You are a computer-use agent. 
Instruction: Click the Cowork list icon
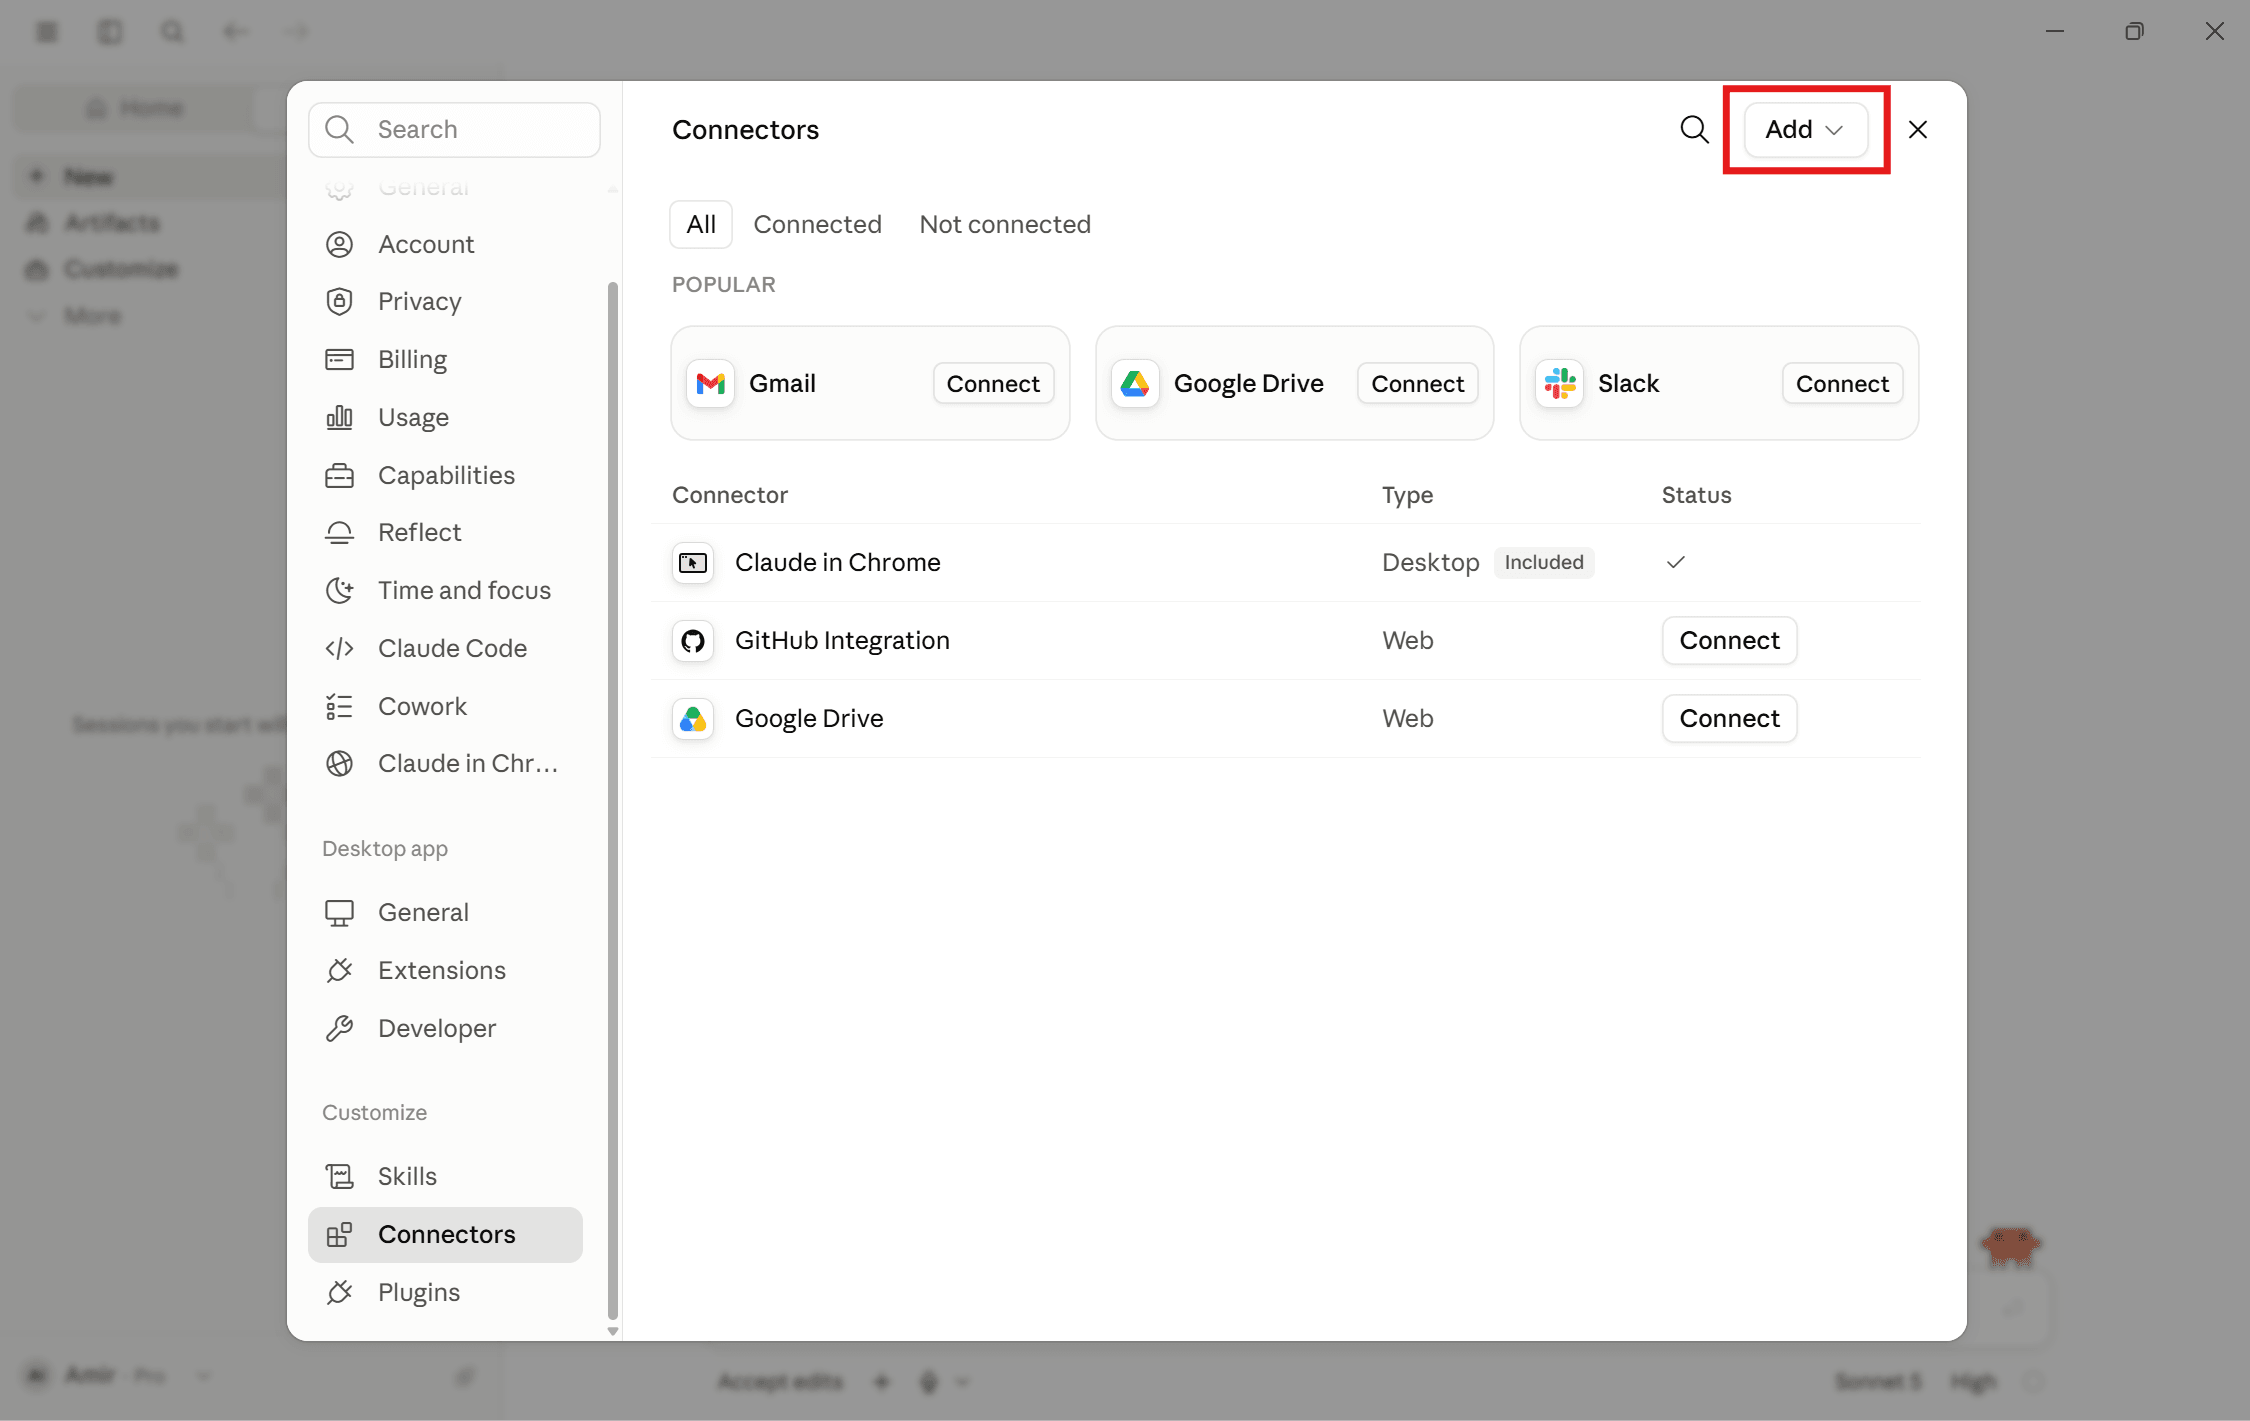[339, 706]
